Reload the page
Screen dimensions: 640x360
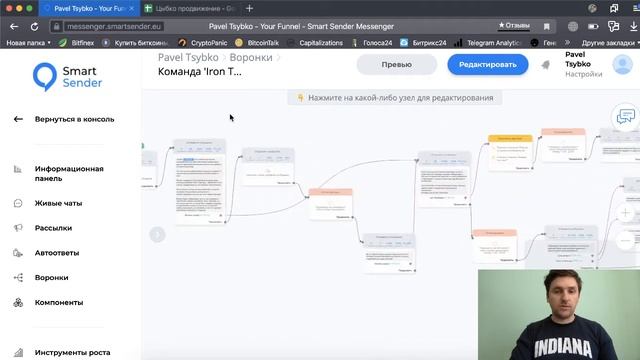tap(34, 27)
